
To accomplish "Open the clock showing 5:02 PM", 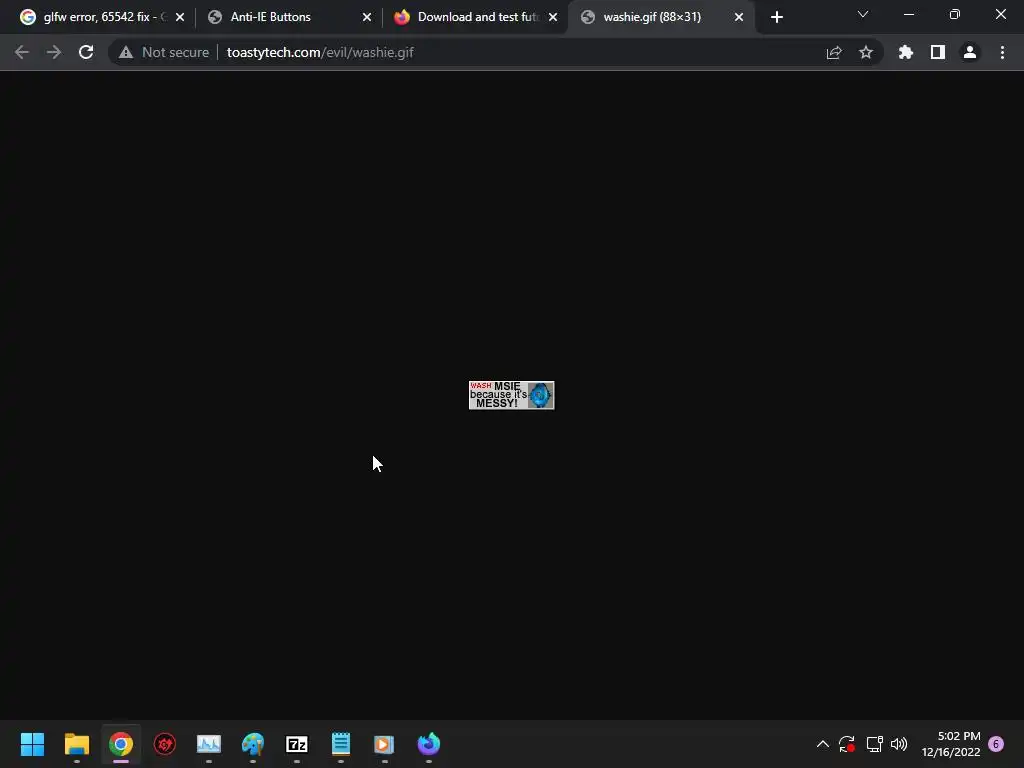I will tap(951, 744).
